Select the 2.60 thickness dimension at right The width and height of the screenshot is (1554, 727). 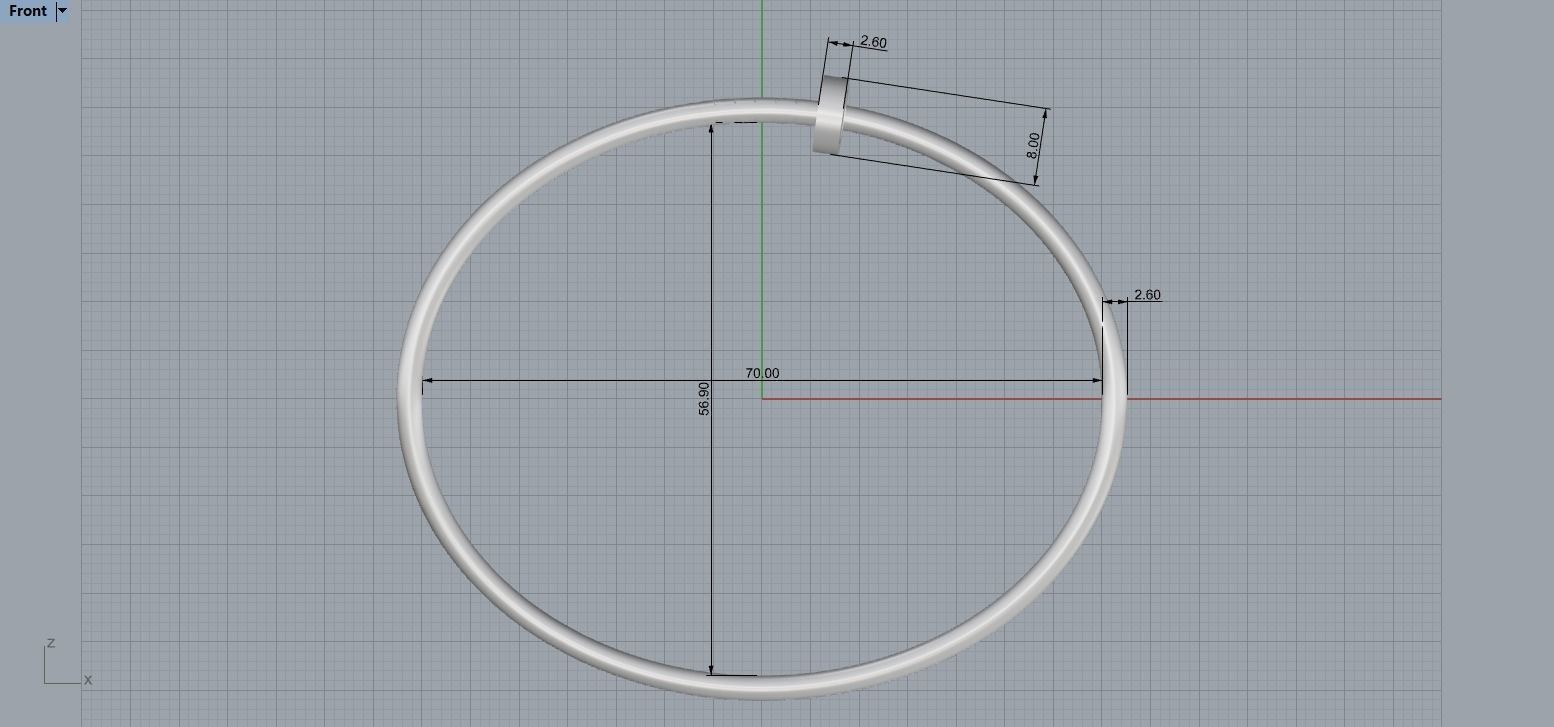click(x=1147, y=295)
